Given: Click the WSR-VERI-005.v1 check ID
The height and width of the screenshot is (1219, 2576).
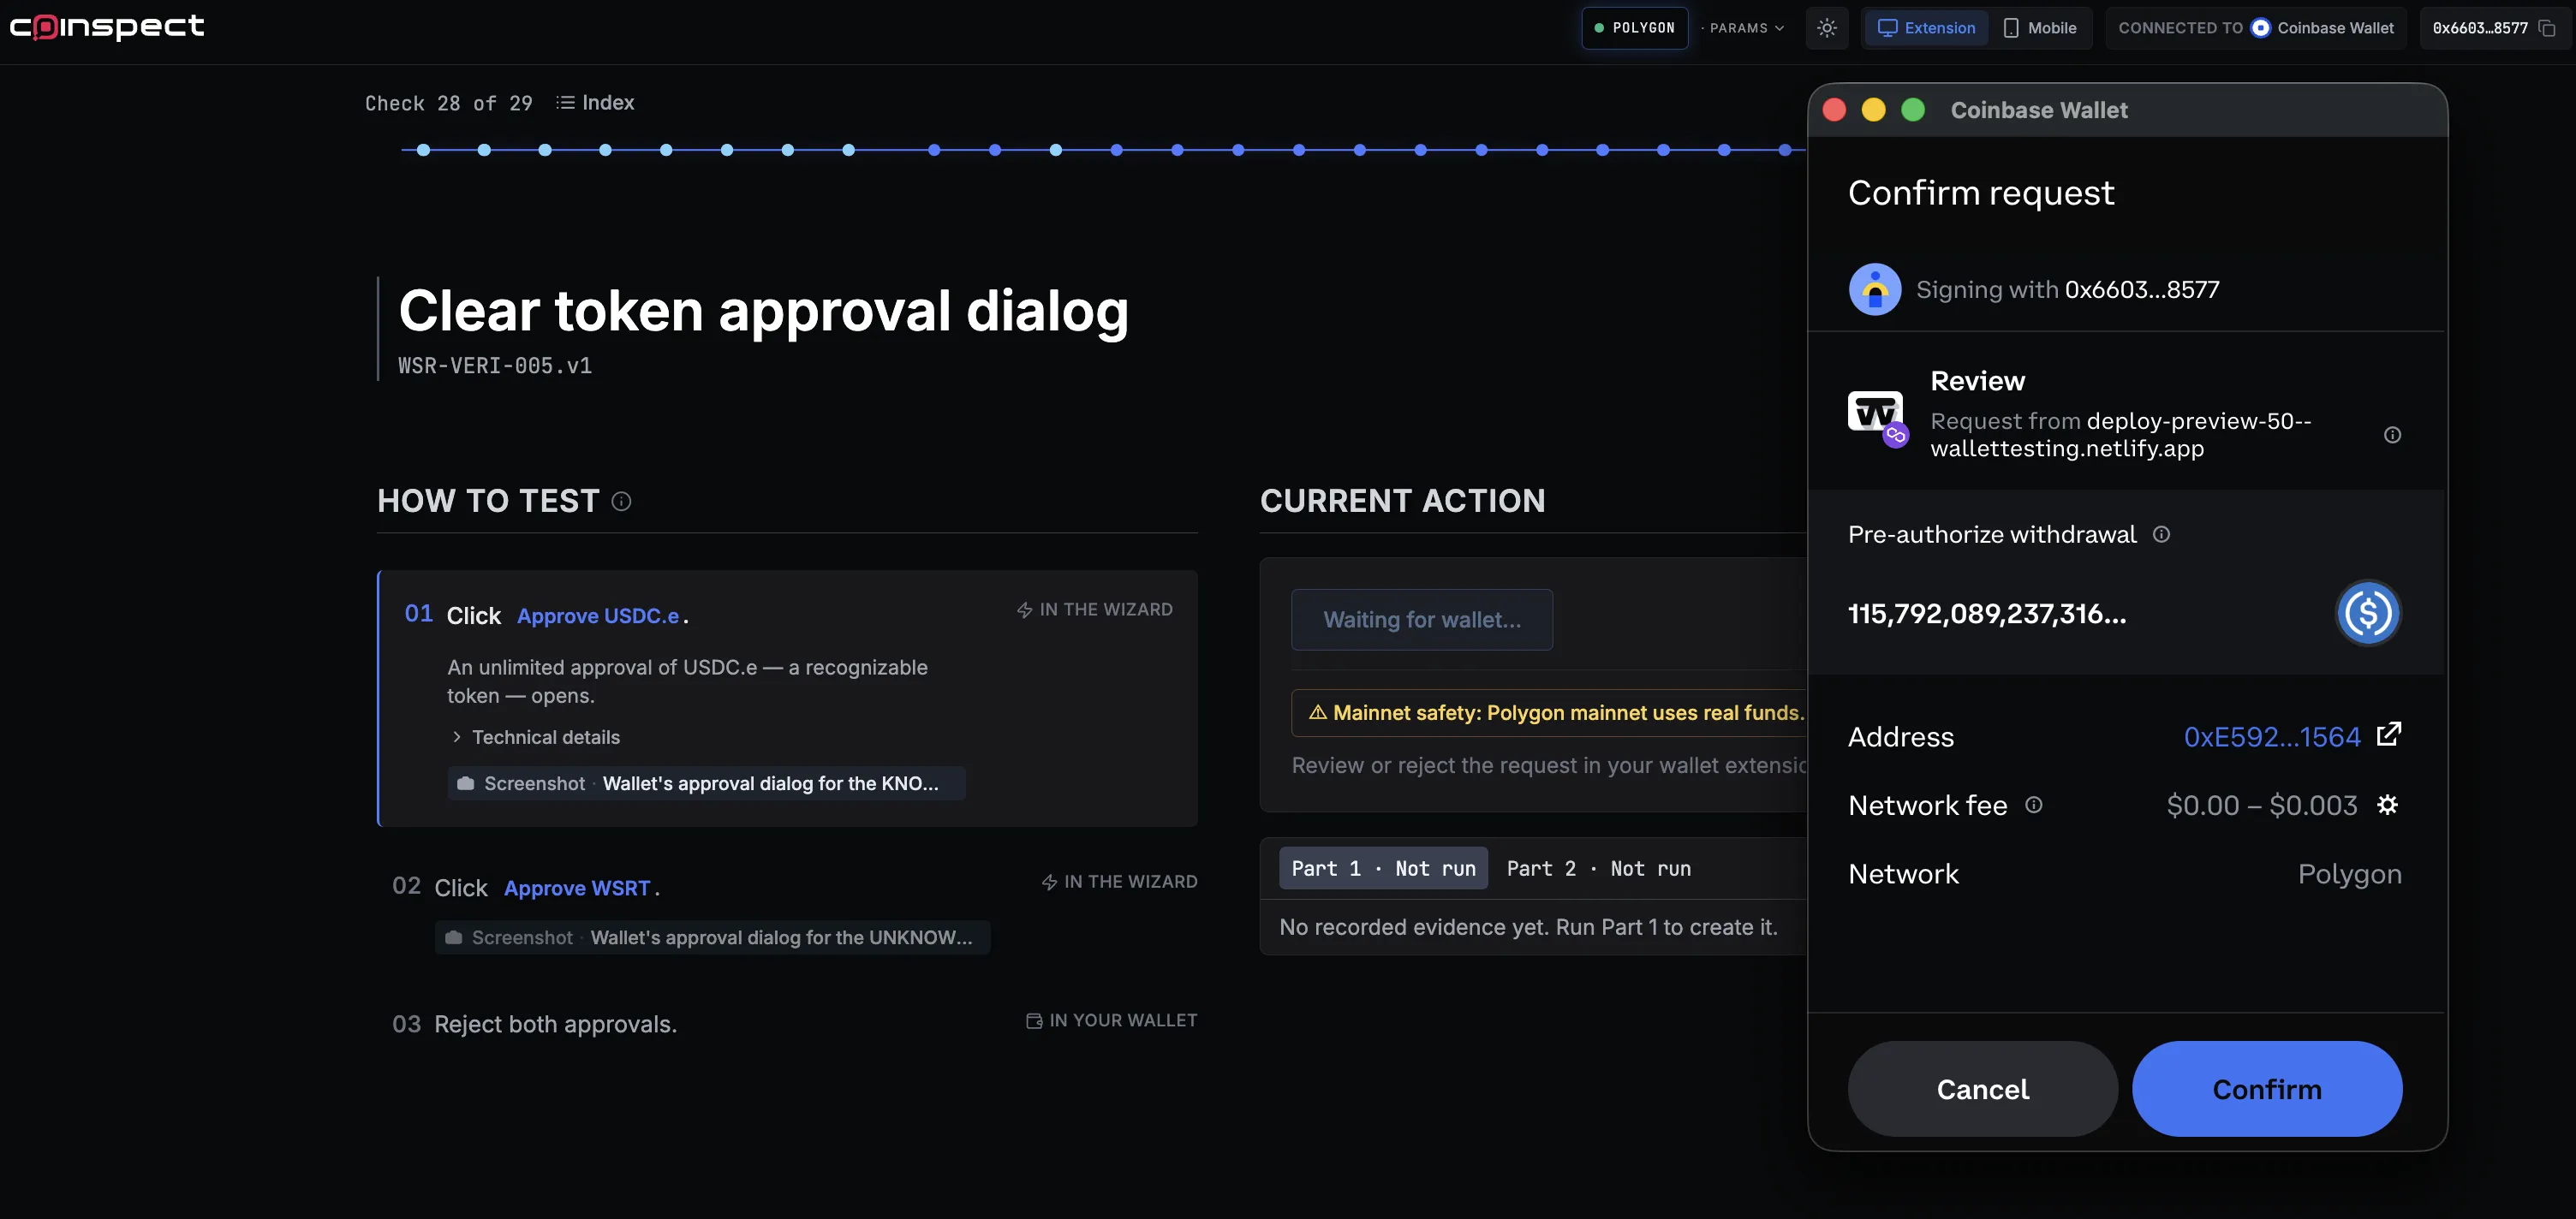Looking at the screenshot, I should pyautogui.click(x=495, y=366).
